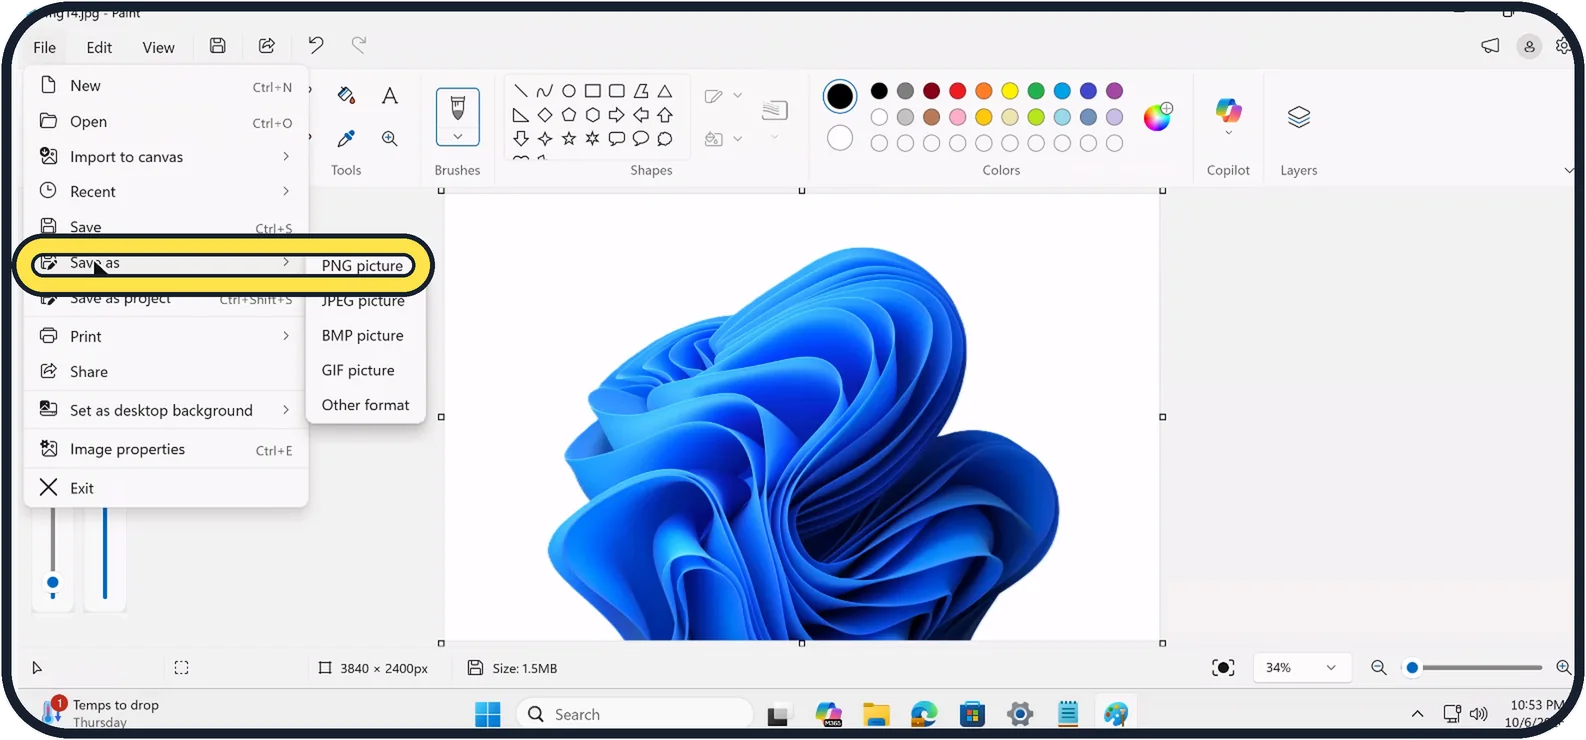
Task: Open the File menu
Action: (x=45, y=47)
